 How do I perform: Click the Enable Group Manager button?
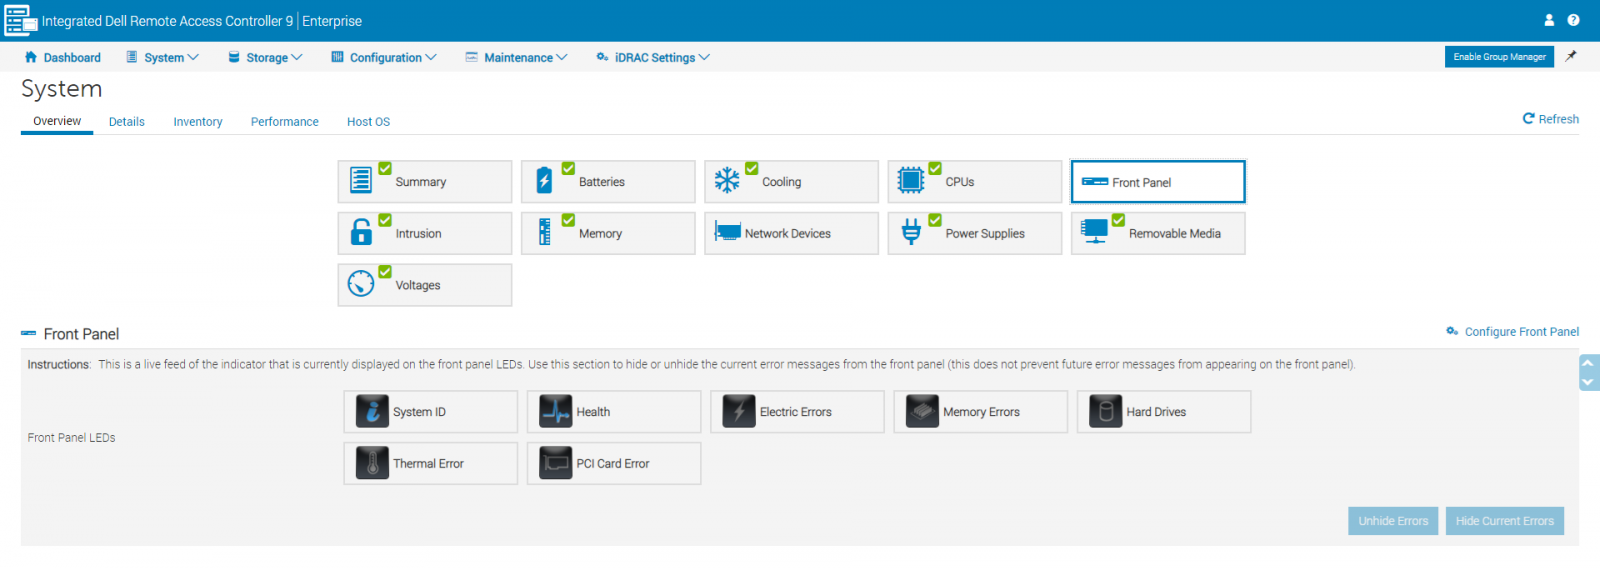[1499, 57]
